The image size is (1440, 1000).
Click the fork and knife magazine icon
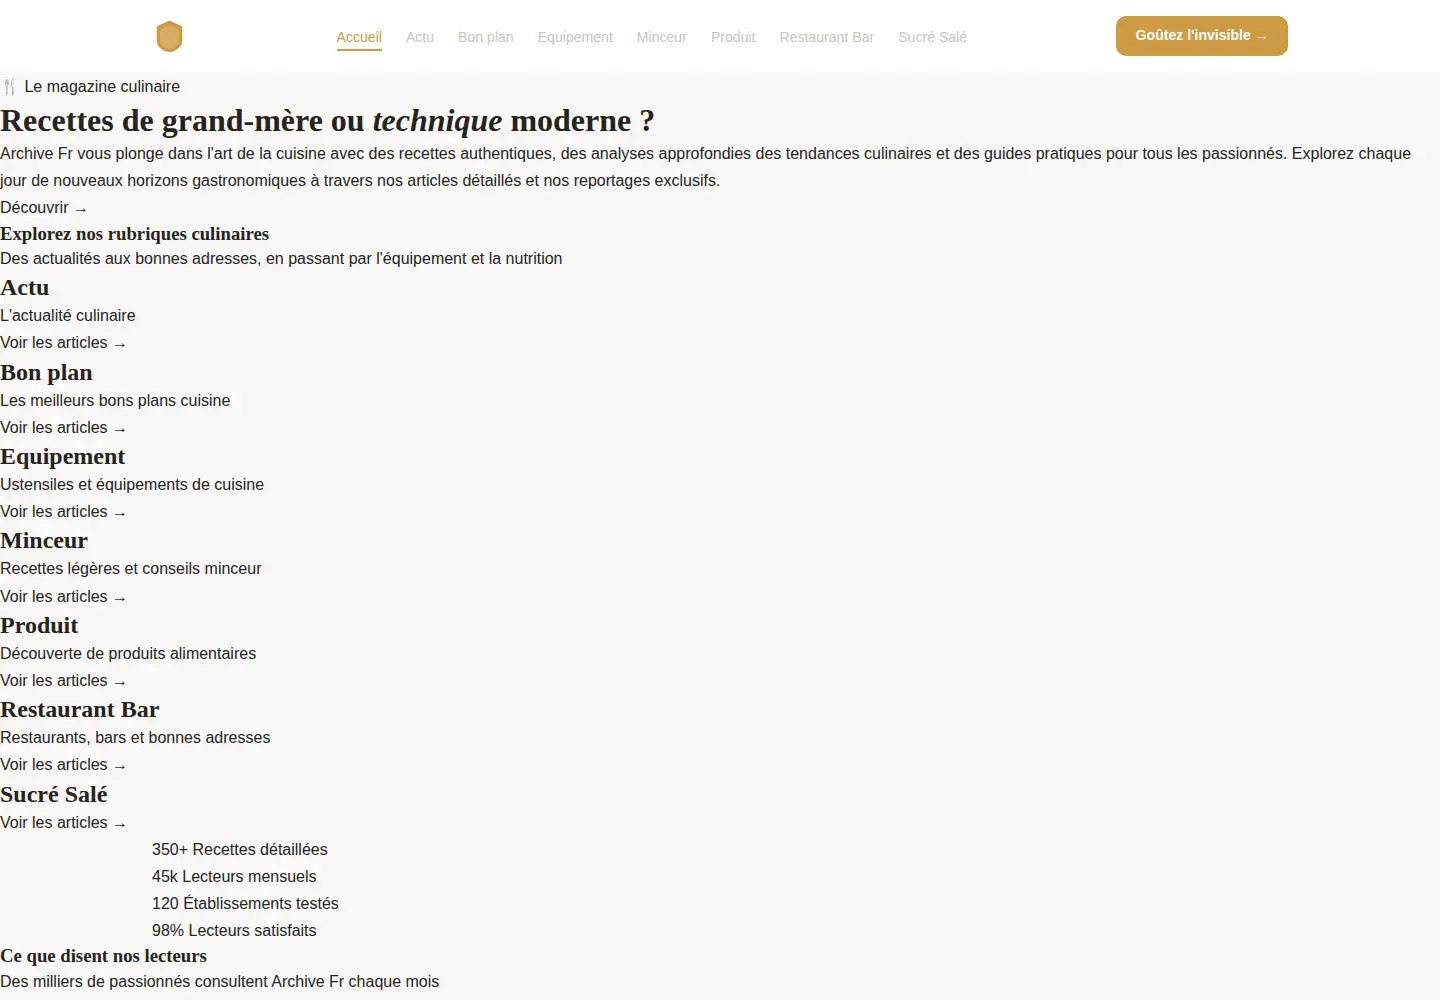coord(9,87)
